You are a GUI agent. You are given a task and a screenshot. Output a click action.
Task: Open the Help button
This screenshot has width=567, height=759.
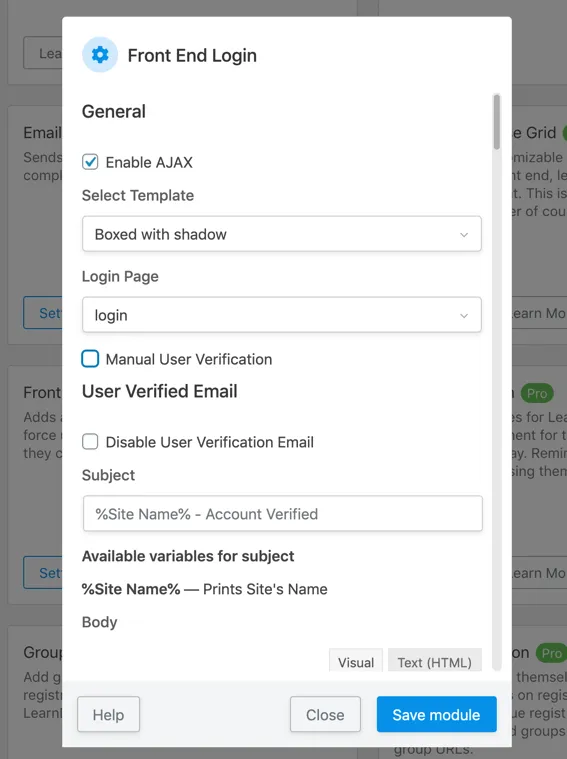click(108, 714)
